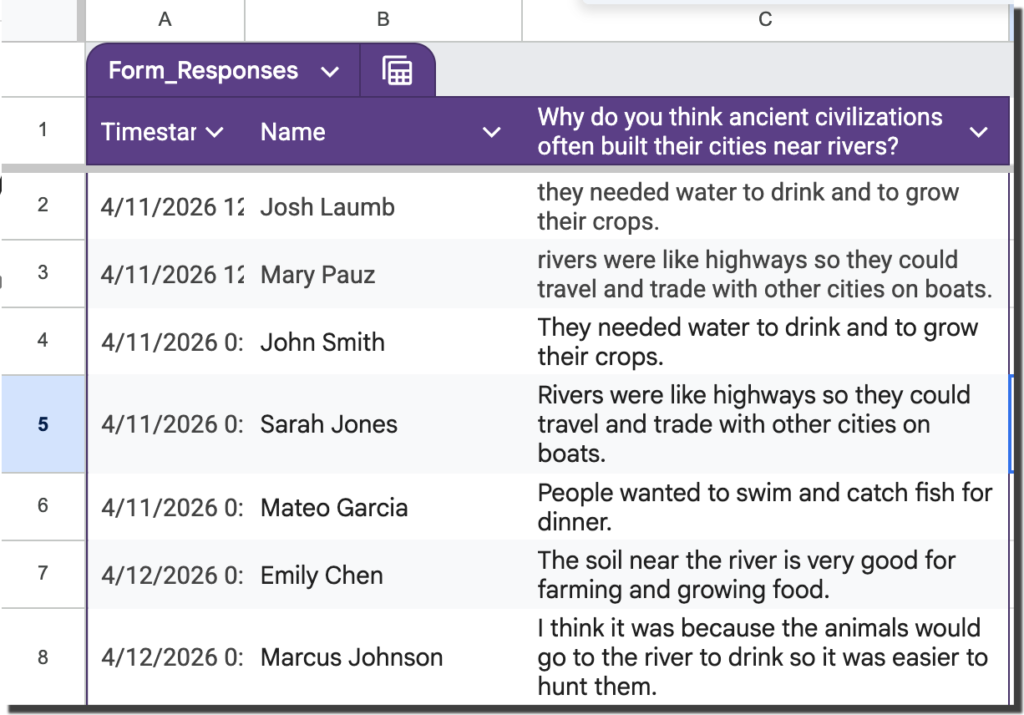Click the table view calculator icon
This screenshot has height=715, width=1024.
[397, 71]
